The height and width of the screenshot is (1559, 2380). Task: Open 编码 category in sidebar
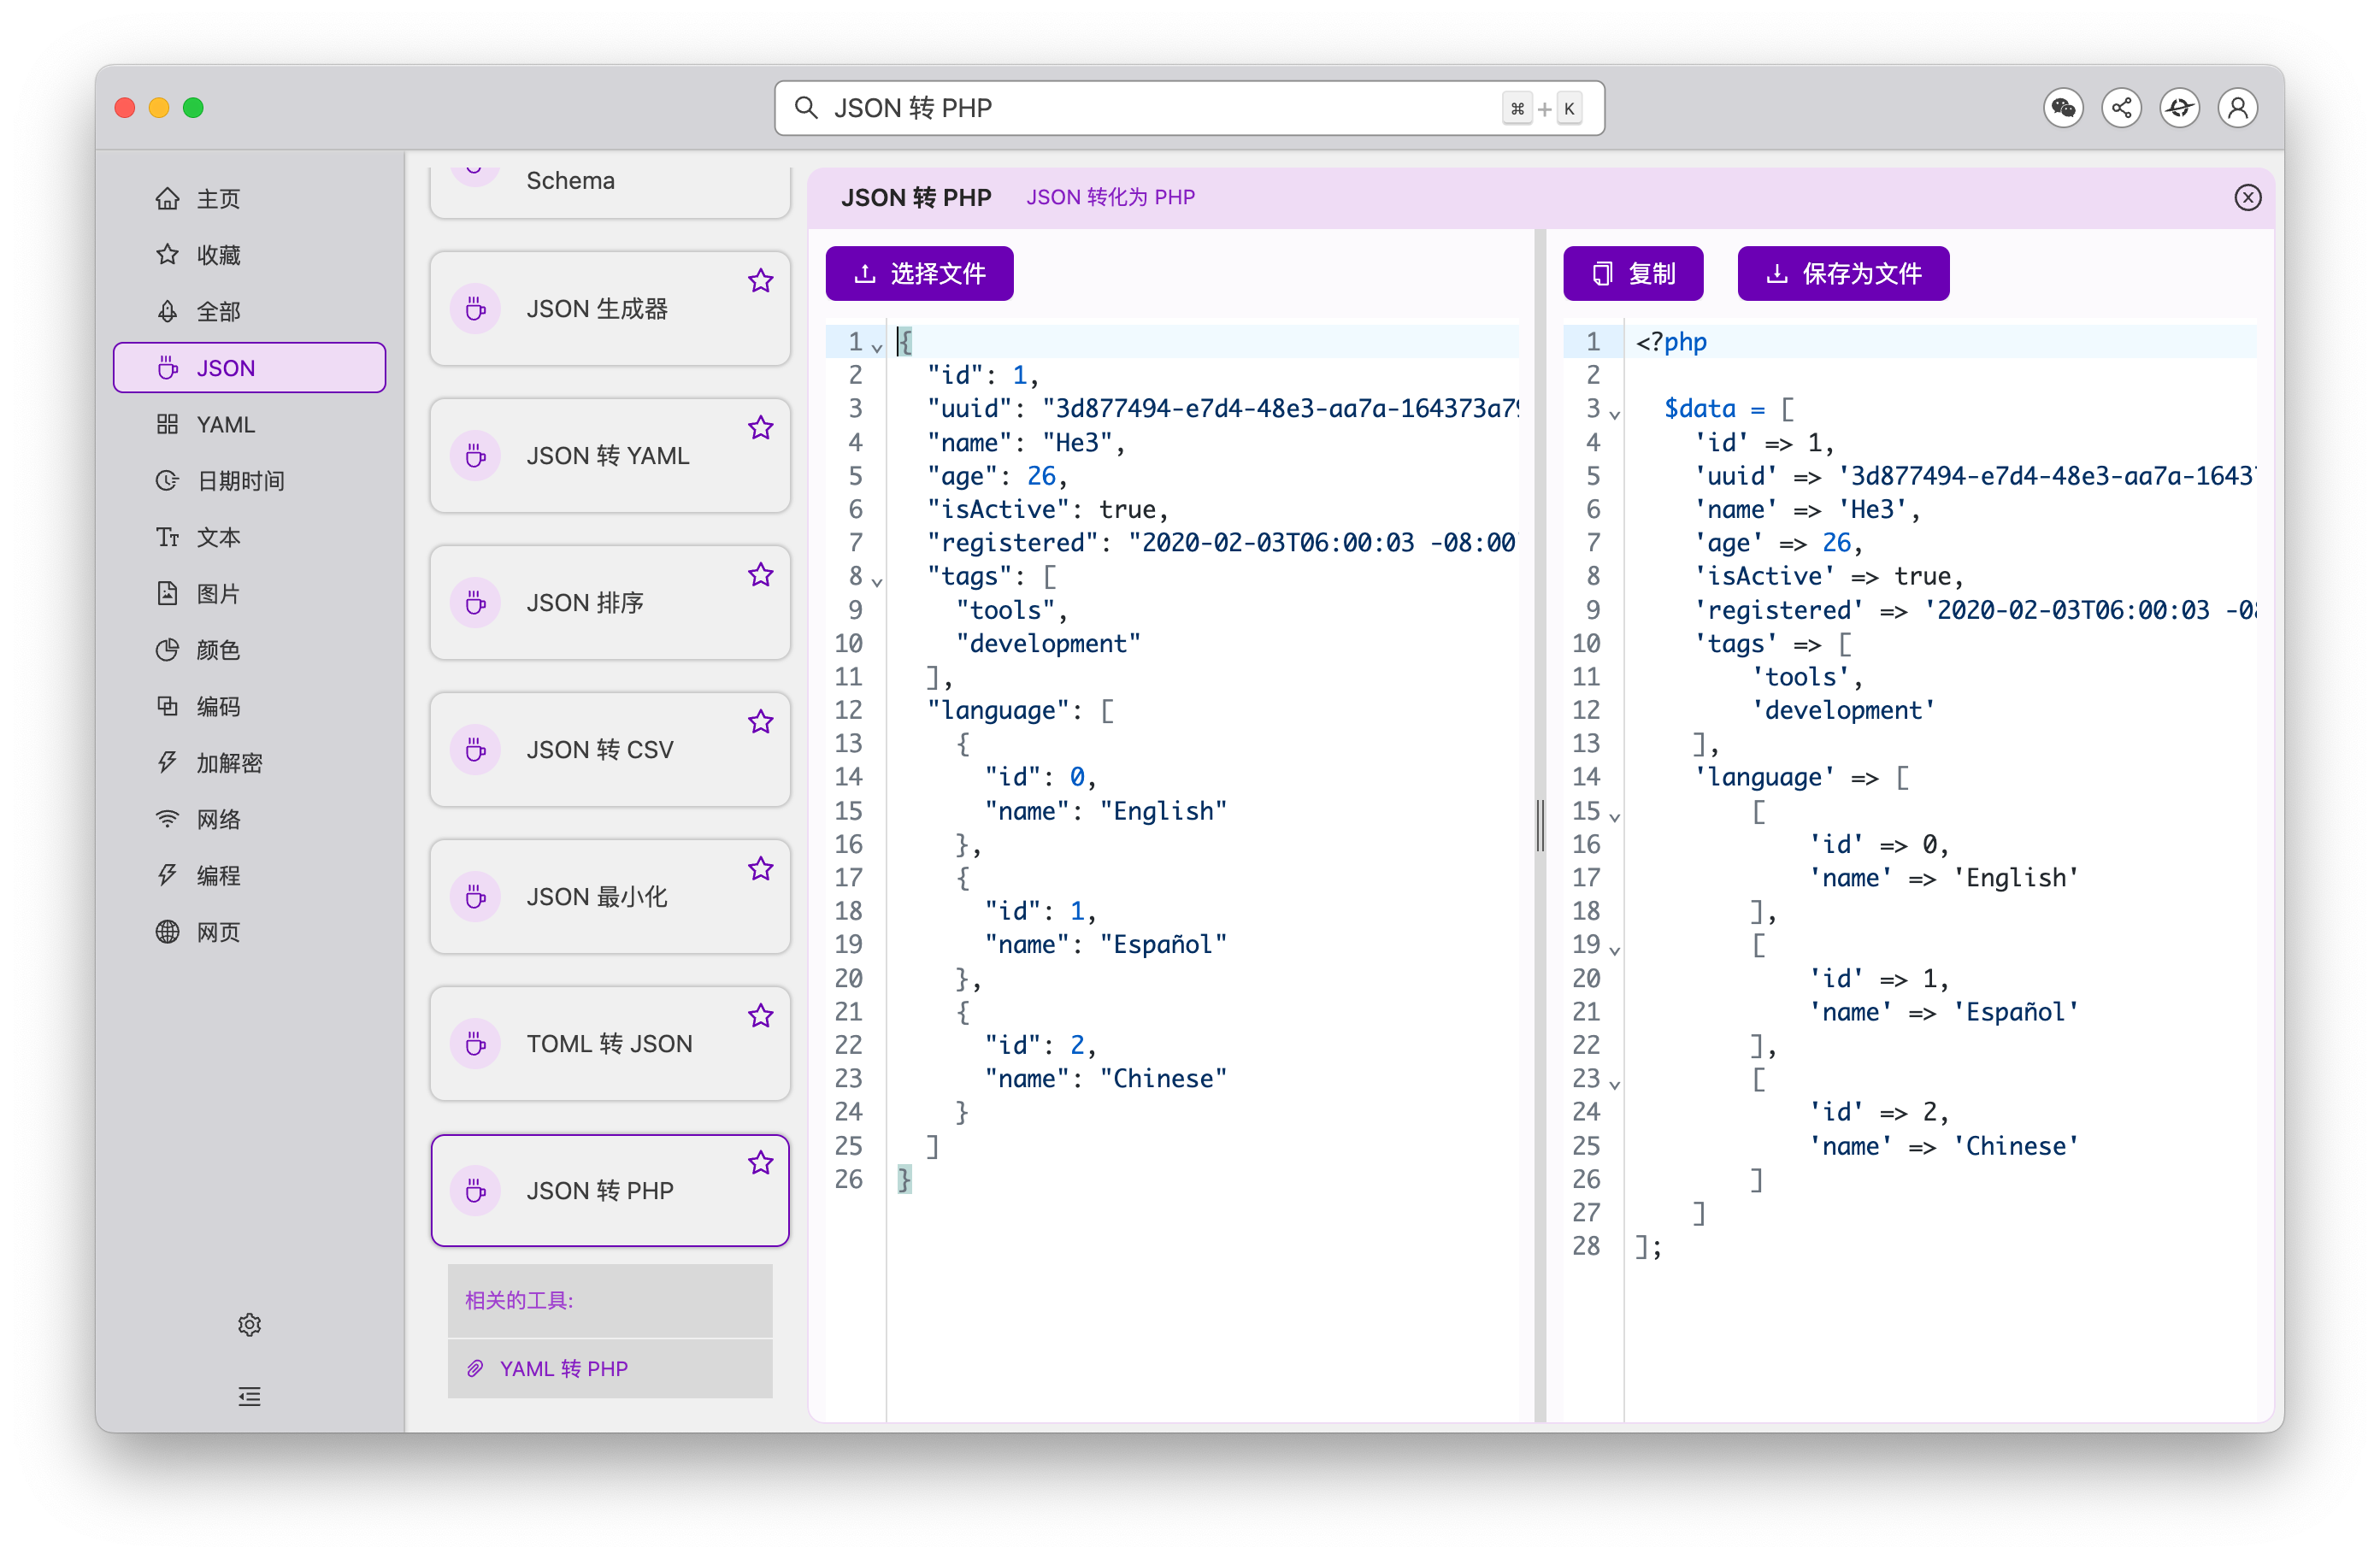(x=249, y=706)
